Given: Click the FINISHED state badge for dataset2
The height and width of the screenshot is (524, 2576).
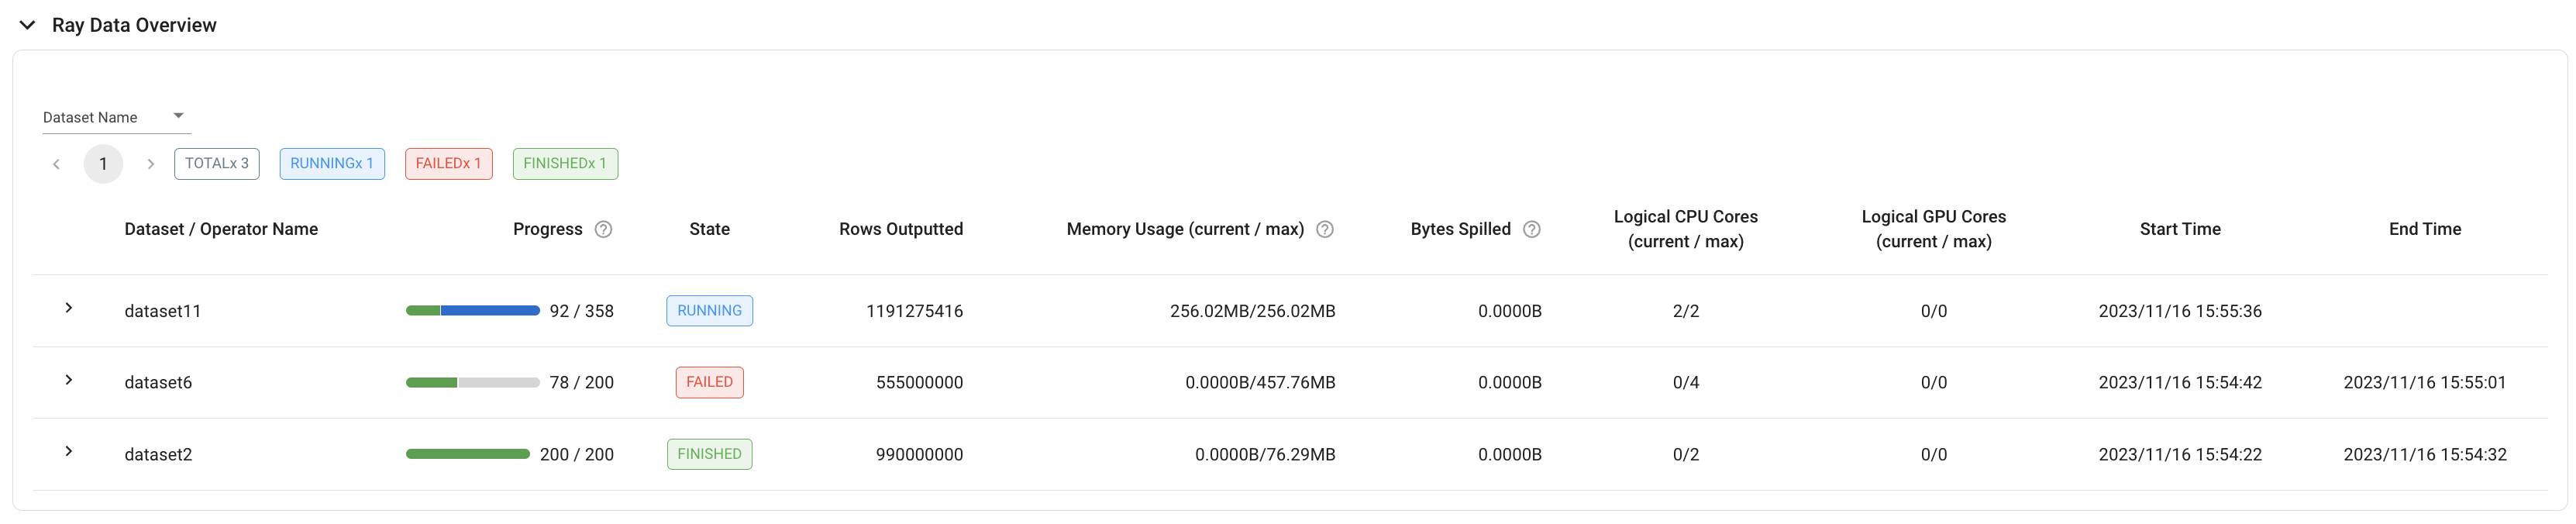Looking at the screenshot, I should tap(709, 453).
